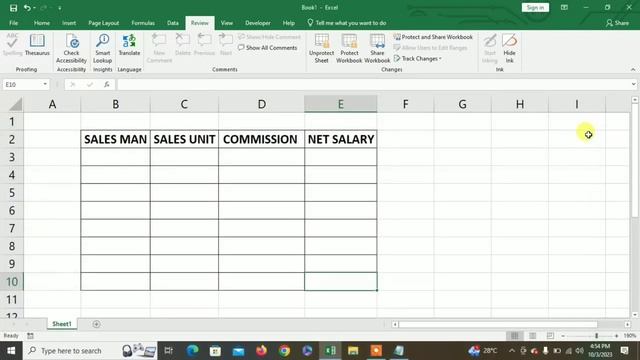
Task: Click Unprotect Sheet
Action: pos(321,49)
